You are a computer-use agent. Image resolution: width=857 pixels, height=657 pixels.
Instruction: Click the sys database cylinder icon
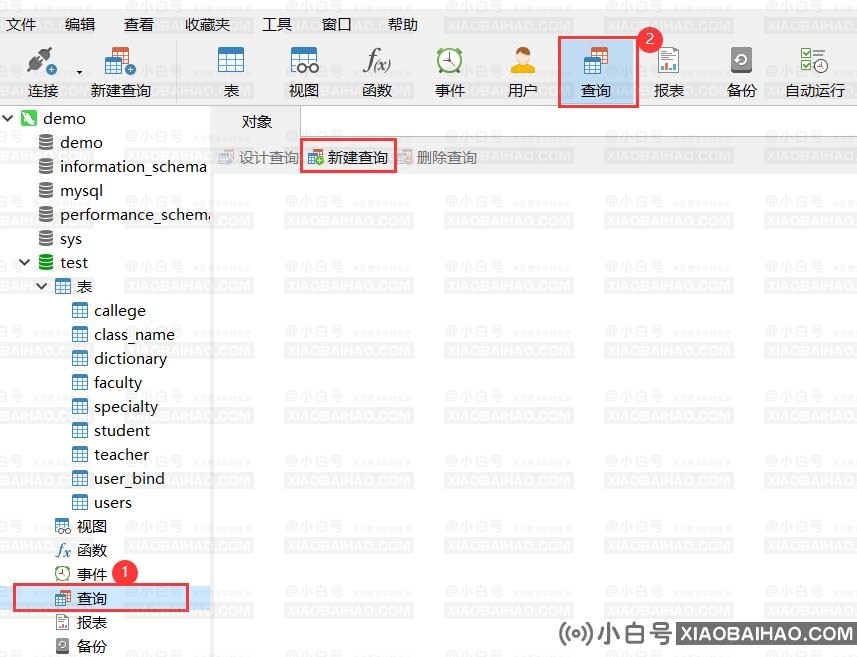click(46, 238)
